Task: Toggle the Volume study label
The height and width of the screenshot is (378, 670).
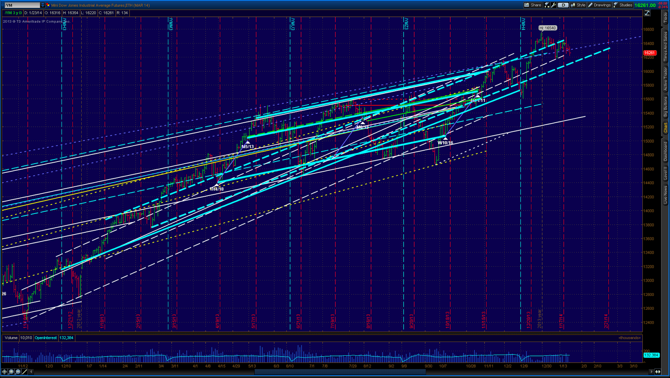Action: pyautogui.click(x=11, y=338)
